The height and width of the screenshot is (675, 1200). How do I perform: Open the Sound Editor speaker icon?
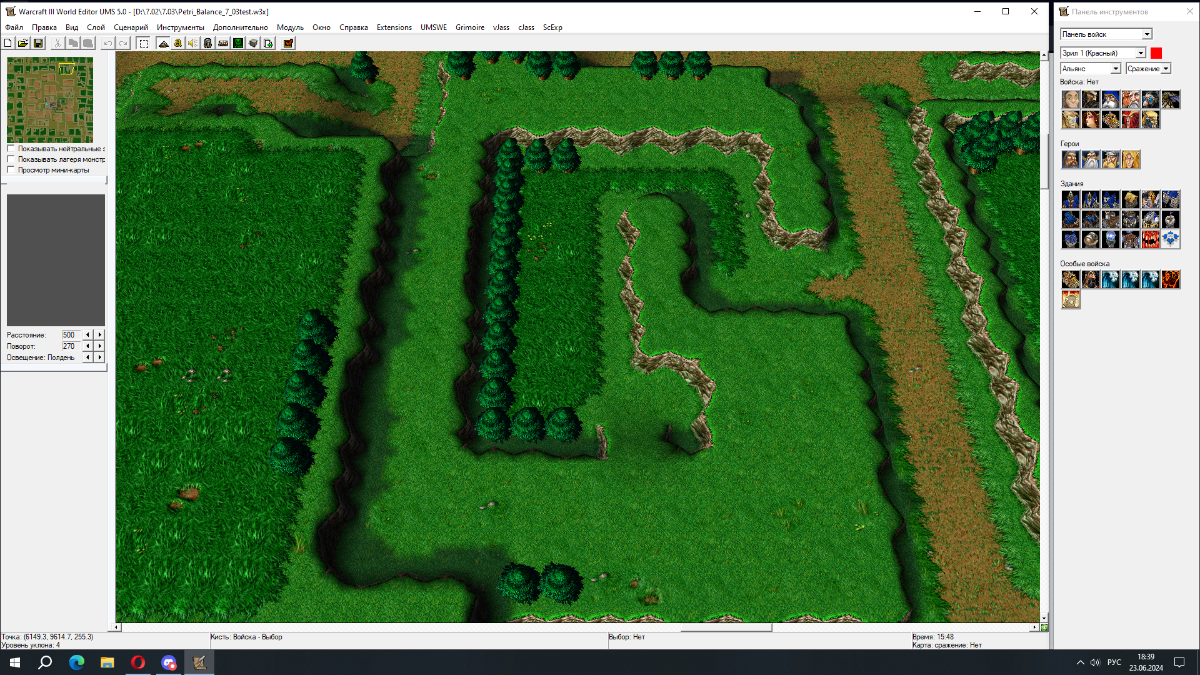[x=192, y=43]
